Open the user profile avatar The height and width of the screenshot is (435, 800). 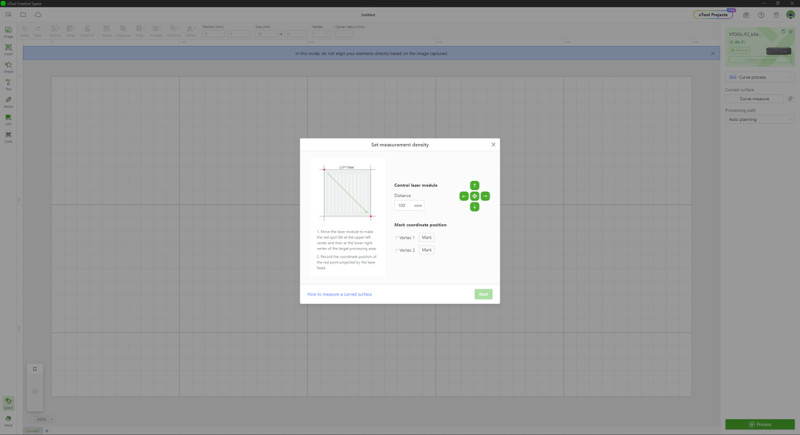pyautogui.click(x=790, y=15)
